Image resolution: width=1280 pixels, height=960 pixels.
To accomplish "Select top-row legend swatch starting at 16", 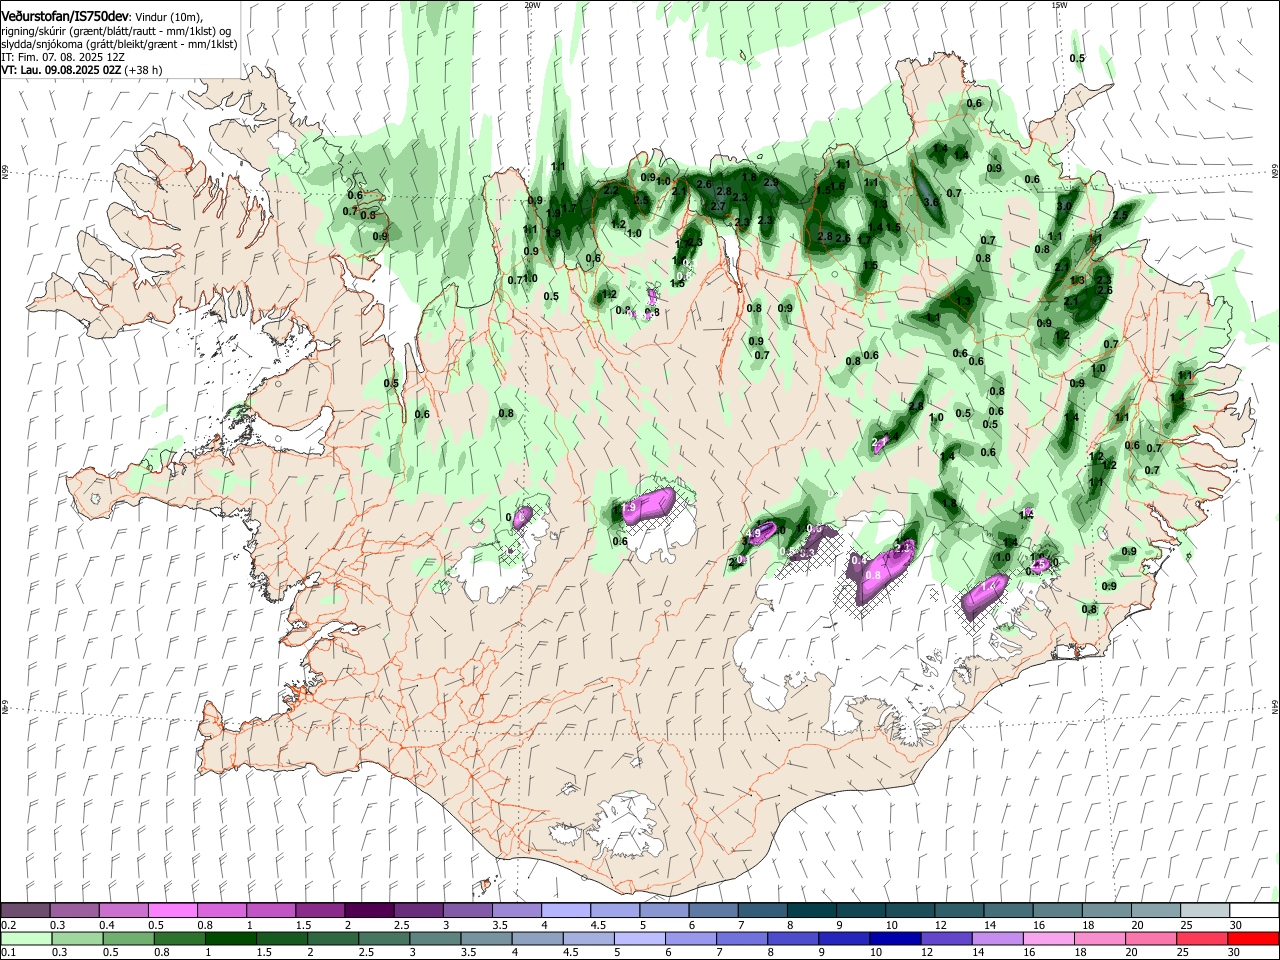I will 1057,911.
